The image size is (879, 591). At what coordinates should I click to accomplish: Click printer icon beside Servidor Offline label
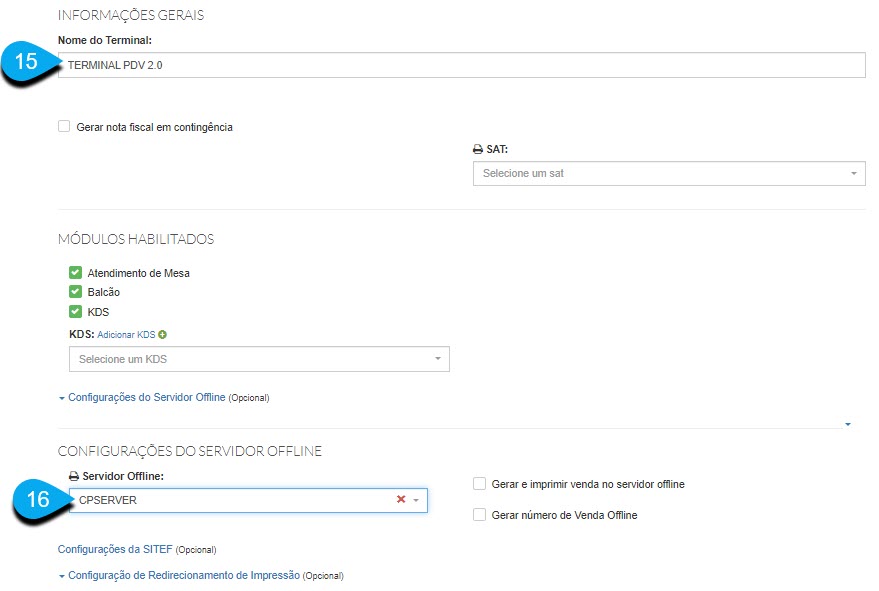click(x=73, y=476)
